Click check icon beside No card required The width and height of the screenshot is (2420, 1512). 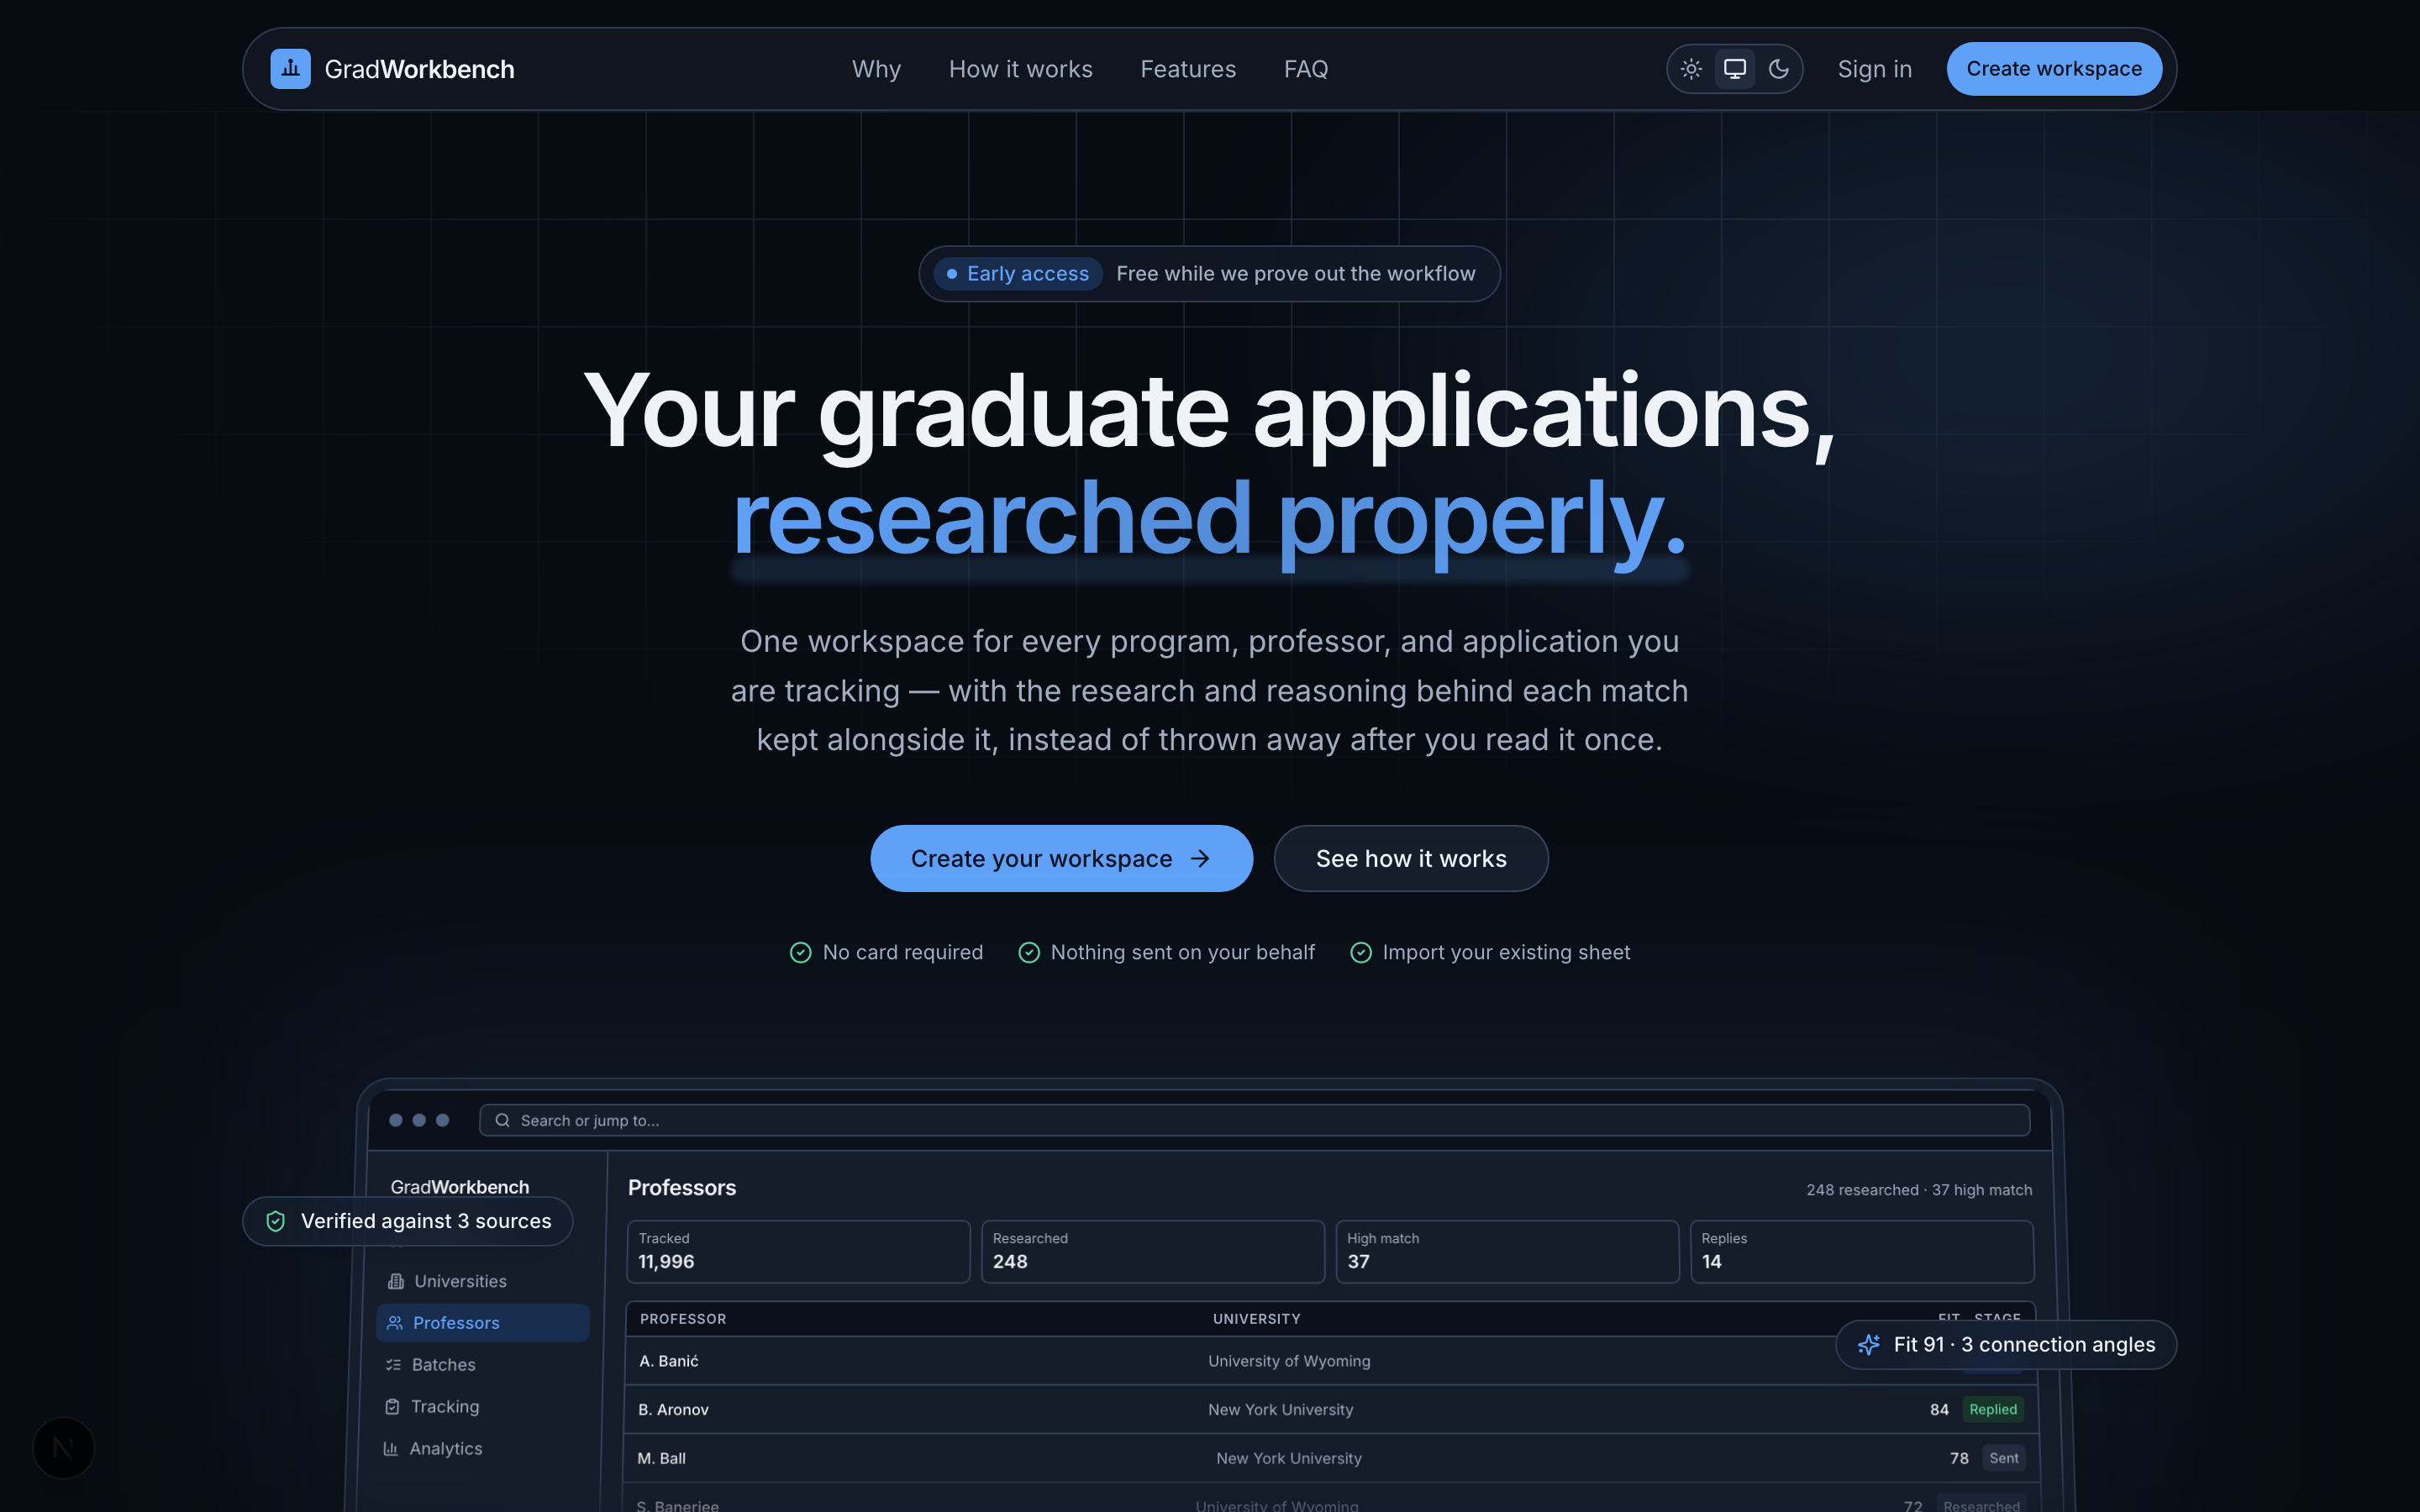coord(801,953)
